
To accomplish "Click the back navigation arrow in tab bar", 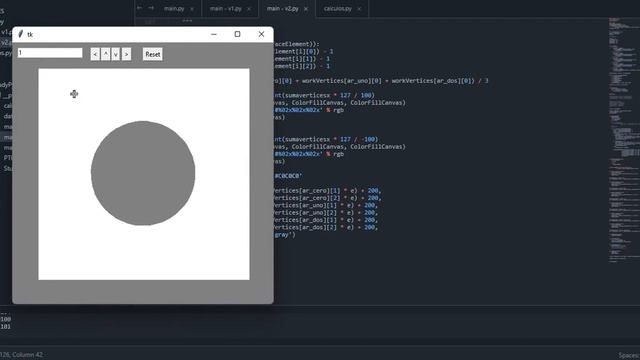I will pos(140,8).
